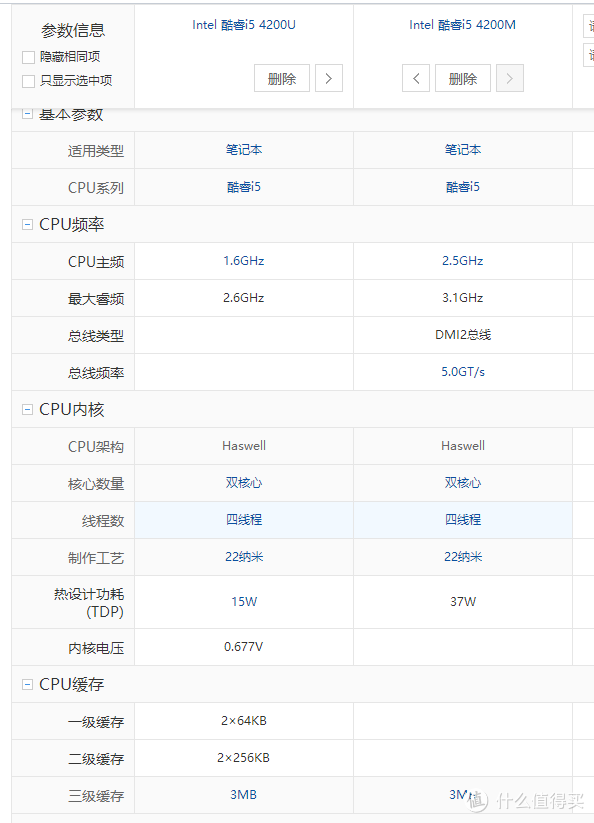The width and height of the screenshot is (594, 823).
Task: Click the 线程数 row label
Action: (x=103, y=521)
